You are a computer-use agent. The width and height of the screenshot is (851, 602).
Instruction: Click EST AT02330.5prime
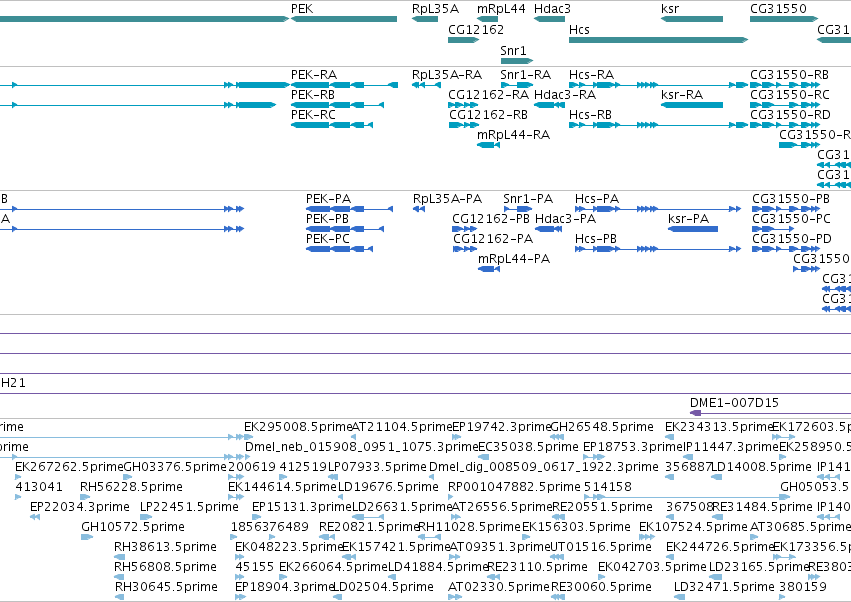(455, 598)
